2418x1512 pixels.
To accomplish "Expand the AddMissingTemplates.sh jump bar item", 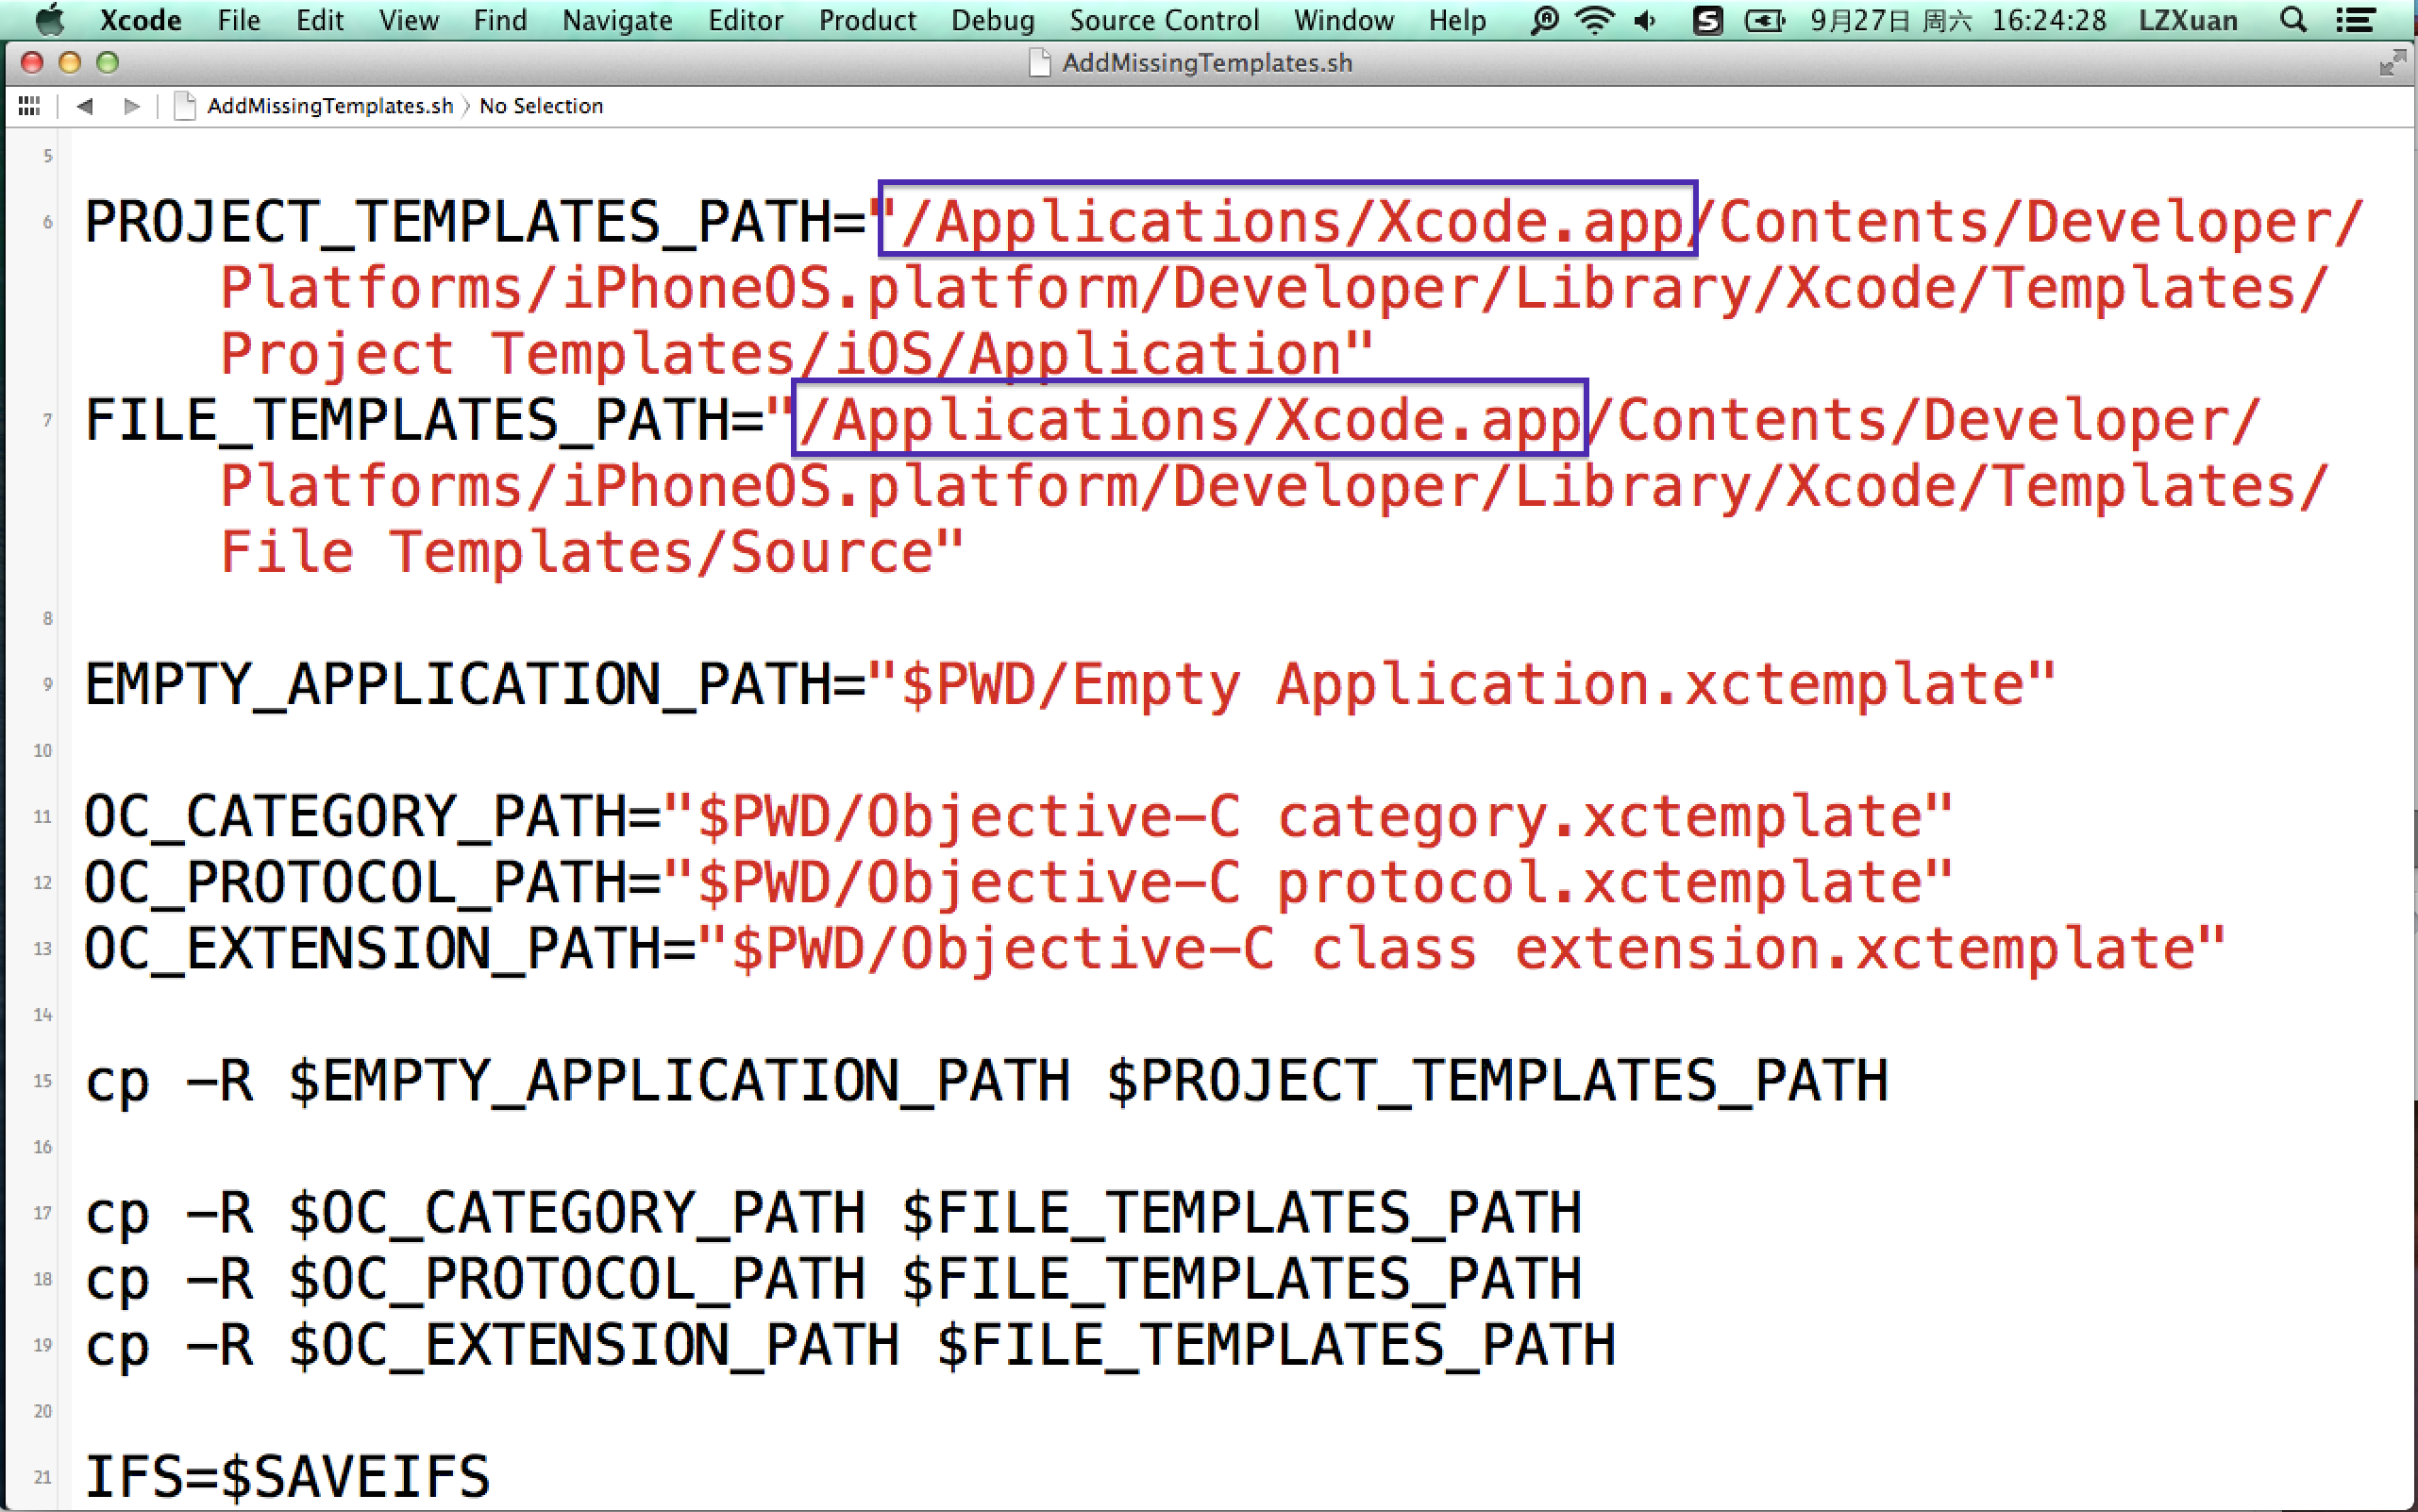I will [x=328, y=106].
